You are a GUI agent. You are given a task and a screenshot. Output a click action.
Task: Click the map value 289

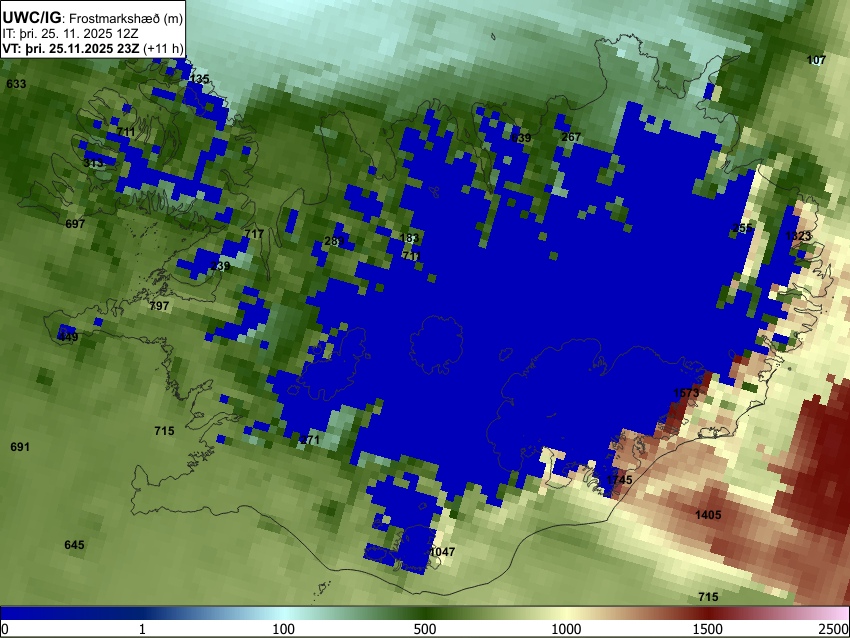pos(334,241)
